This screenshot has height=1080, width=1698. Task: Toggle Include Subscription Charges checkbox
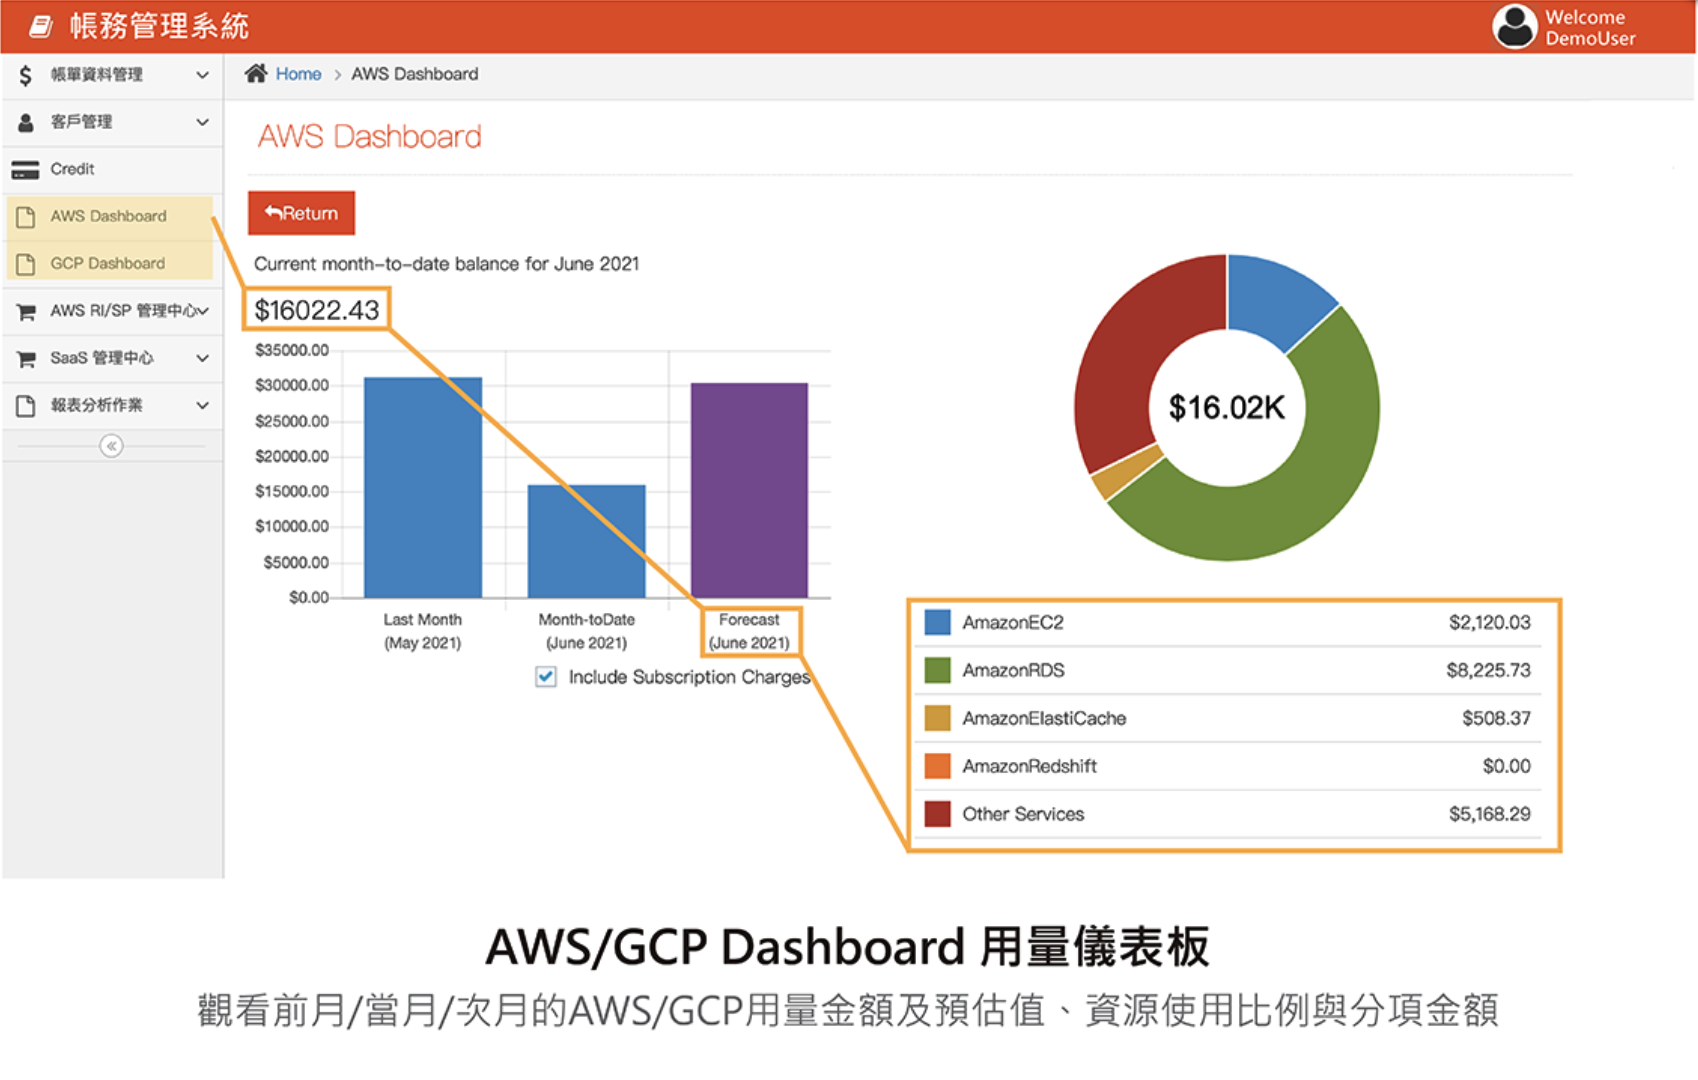546,677
